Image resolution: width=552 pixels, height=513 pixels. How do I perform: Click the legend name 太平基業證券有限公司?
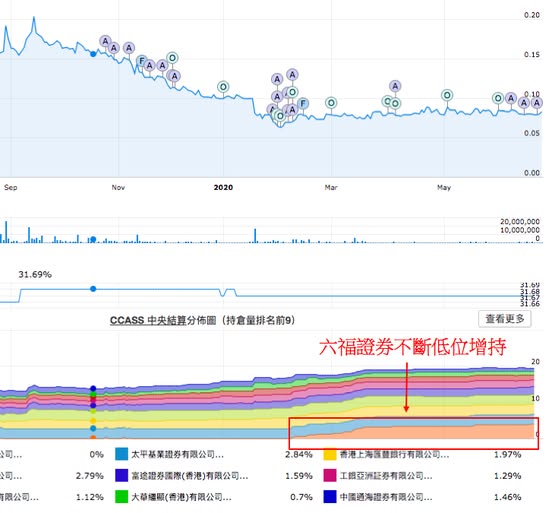[x=177, y=454]
